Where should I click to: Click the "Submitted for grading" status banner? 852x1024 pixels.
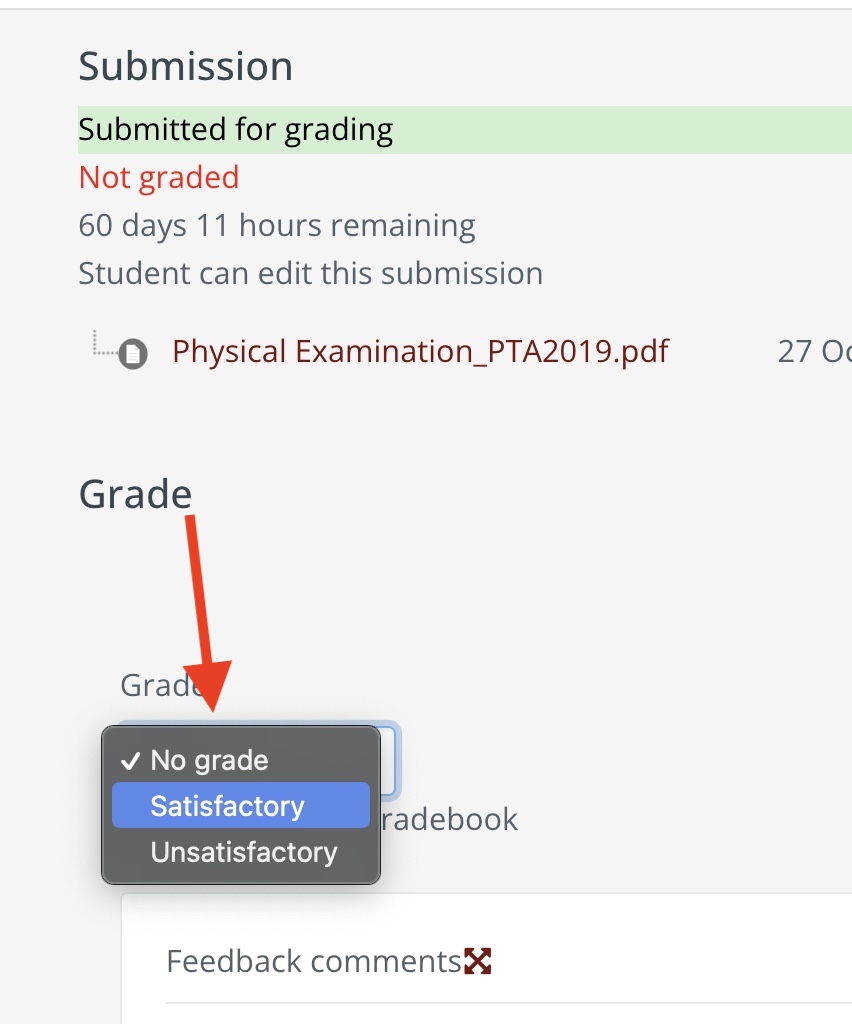(x=236, y=130)
